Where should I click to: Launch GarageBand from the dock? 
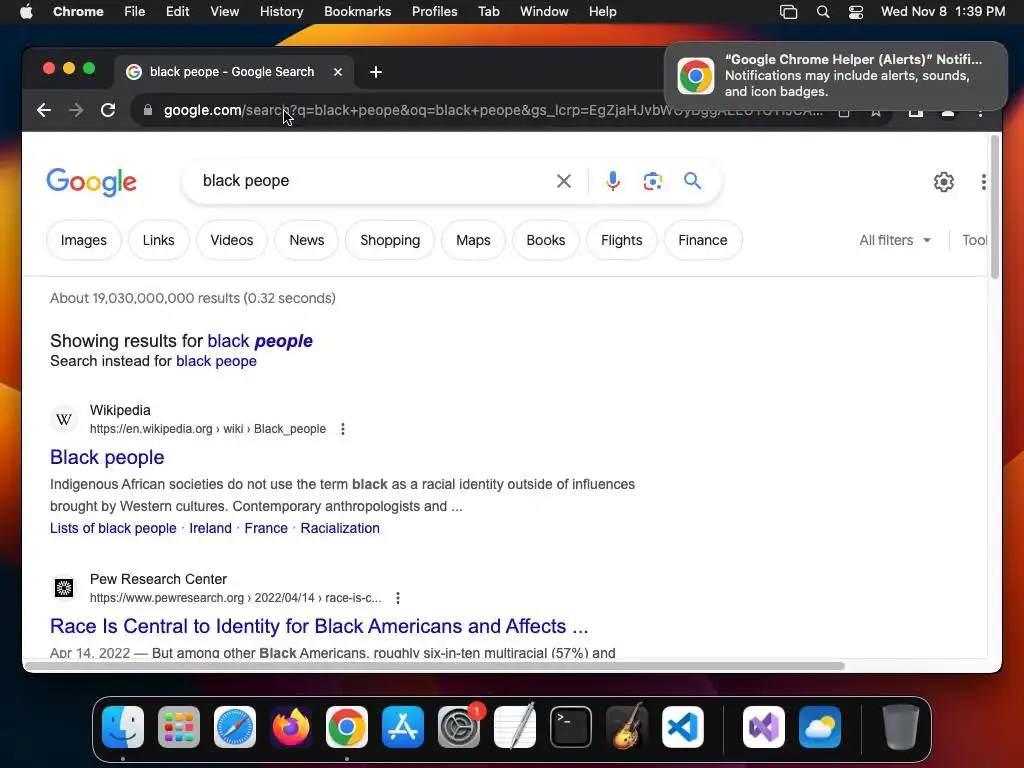point(627,727)
